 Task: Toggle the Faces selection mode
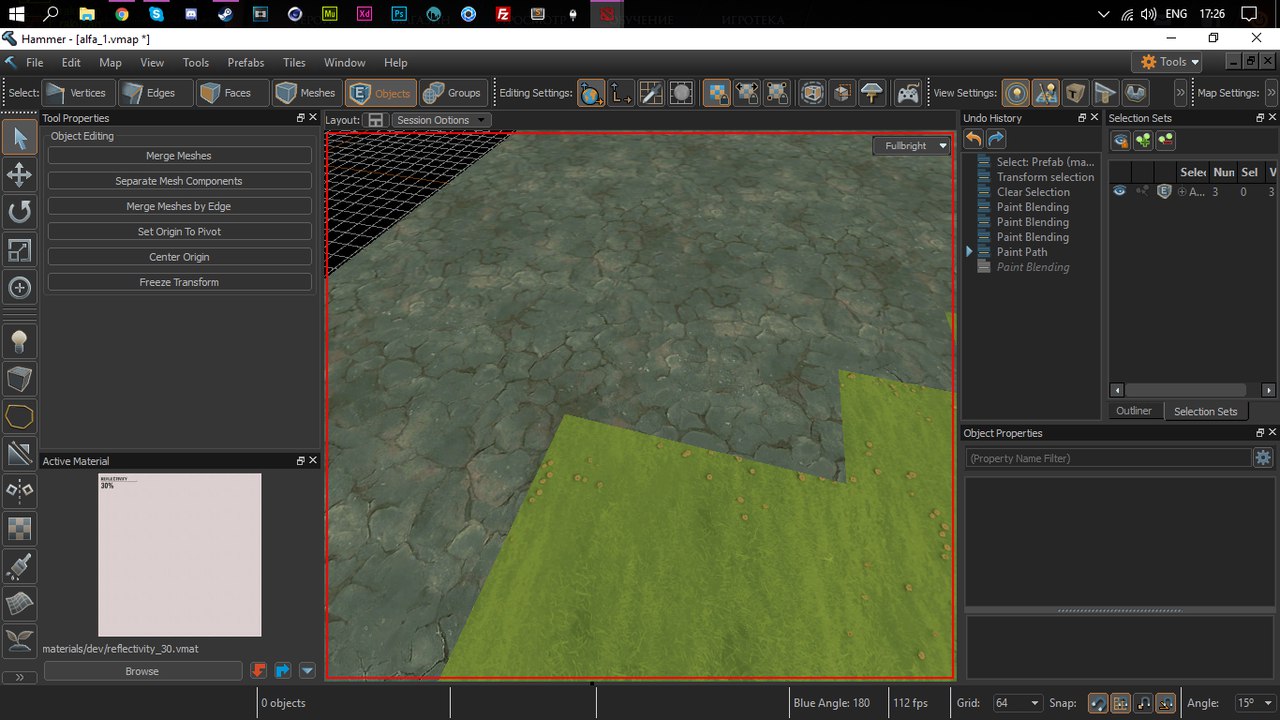(x=226, y=93)
